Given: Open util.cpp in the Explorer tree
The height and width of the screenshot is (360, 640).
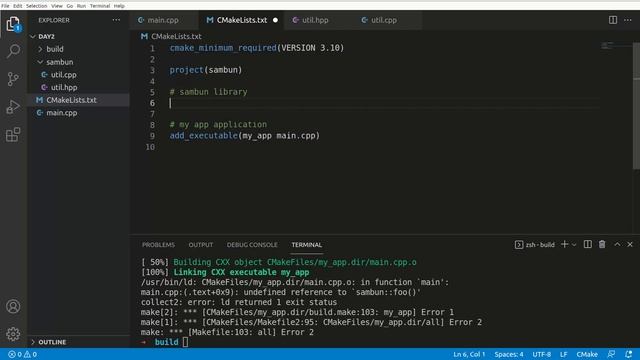Looking at the screenshot, I should 64,75.
